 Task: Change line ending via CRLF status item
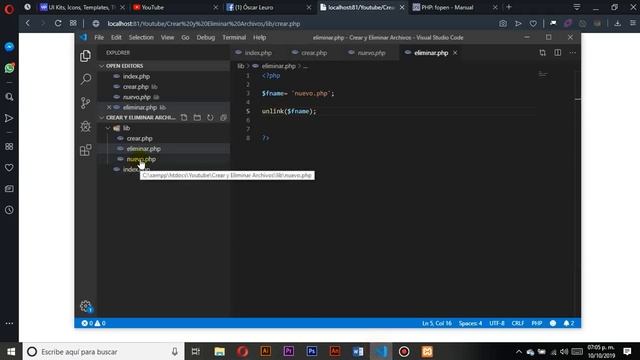click(x=518, y=323)
